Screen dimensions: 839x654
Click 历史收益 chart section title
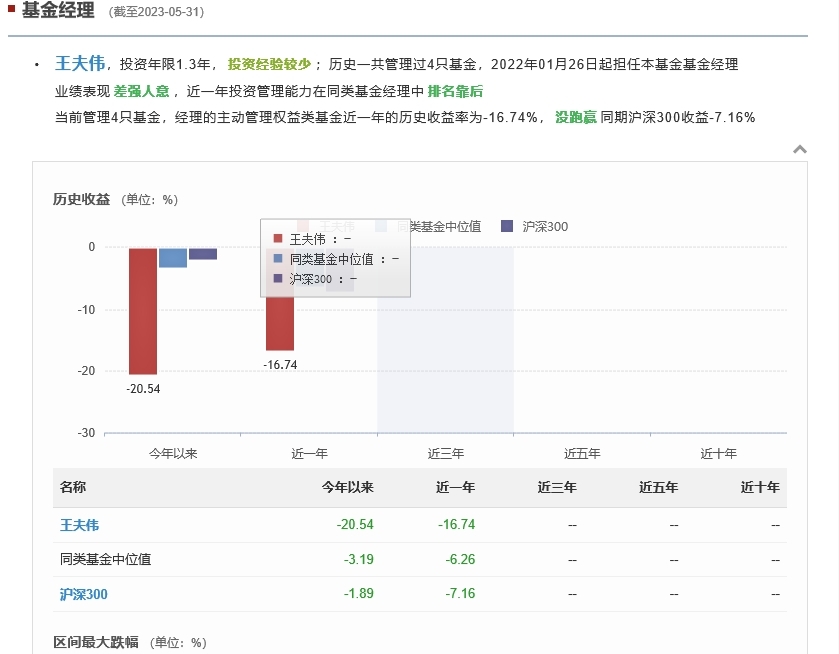tap(81, 200)
